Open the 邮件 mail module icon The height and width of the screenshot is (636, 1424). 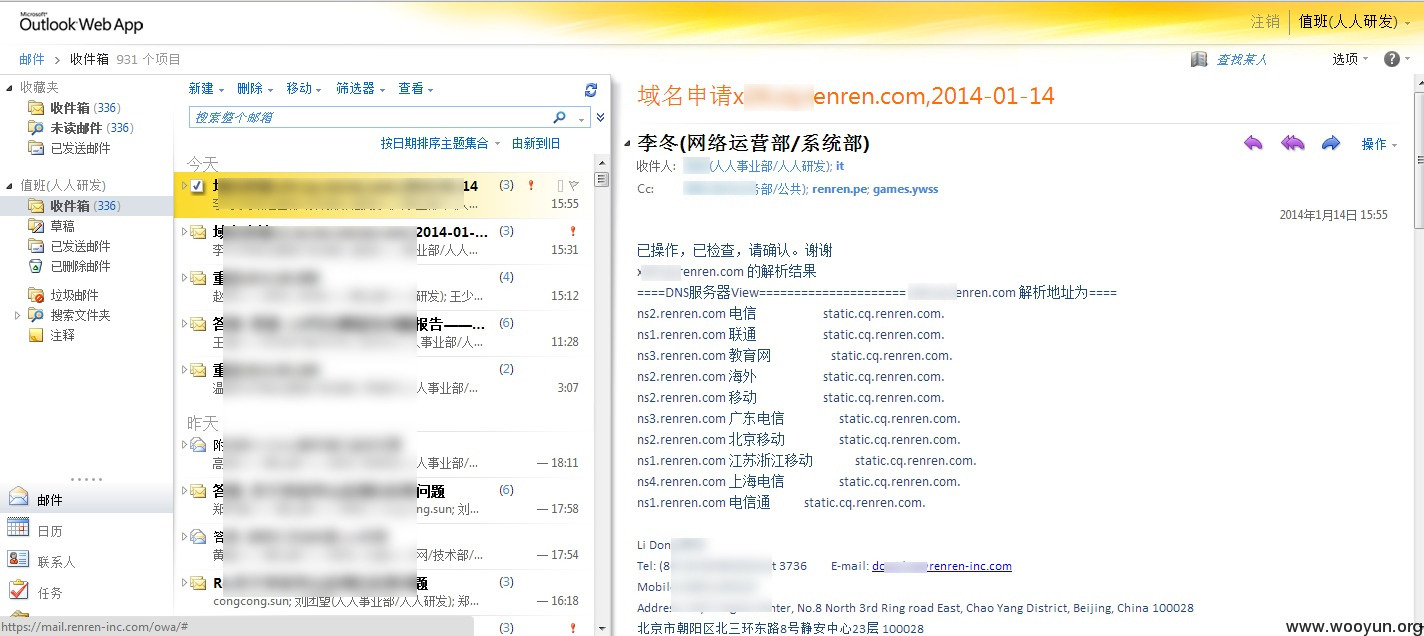18,497
